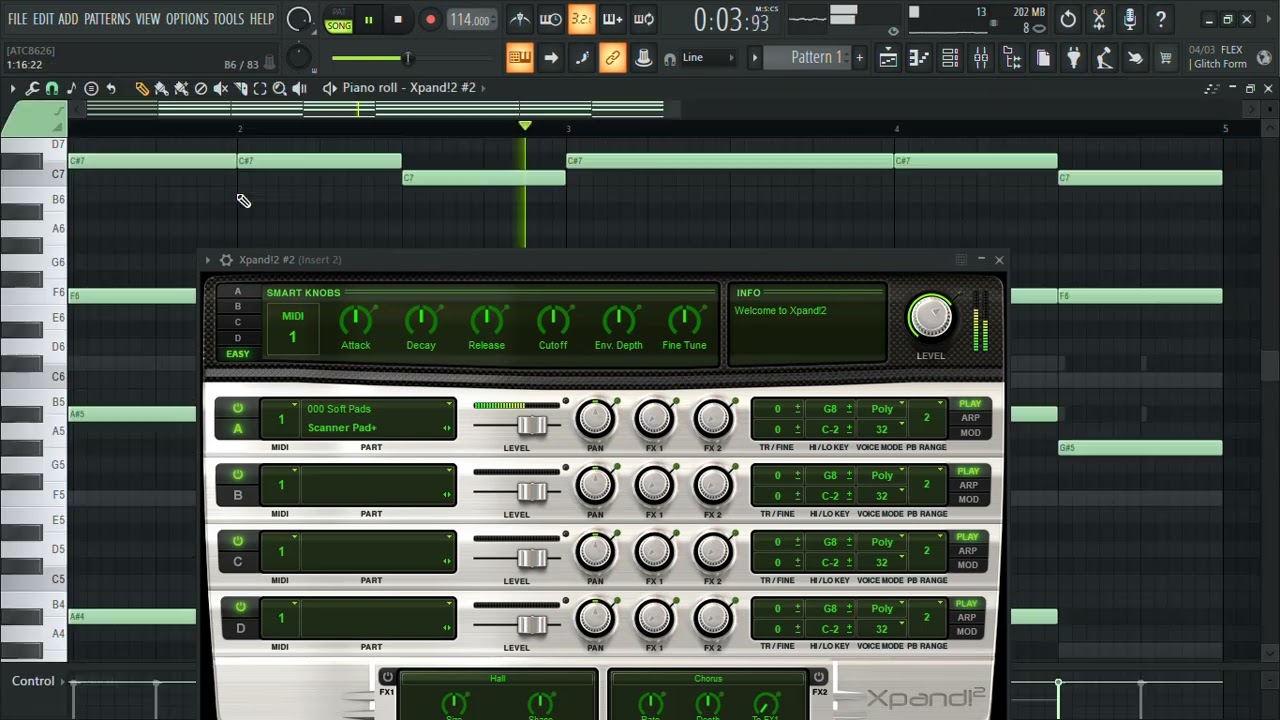Click the ARP button for part A
Screen dimensions: 1280x720
(x=970, y=418)
